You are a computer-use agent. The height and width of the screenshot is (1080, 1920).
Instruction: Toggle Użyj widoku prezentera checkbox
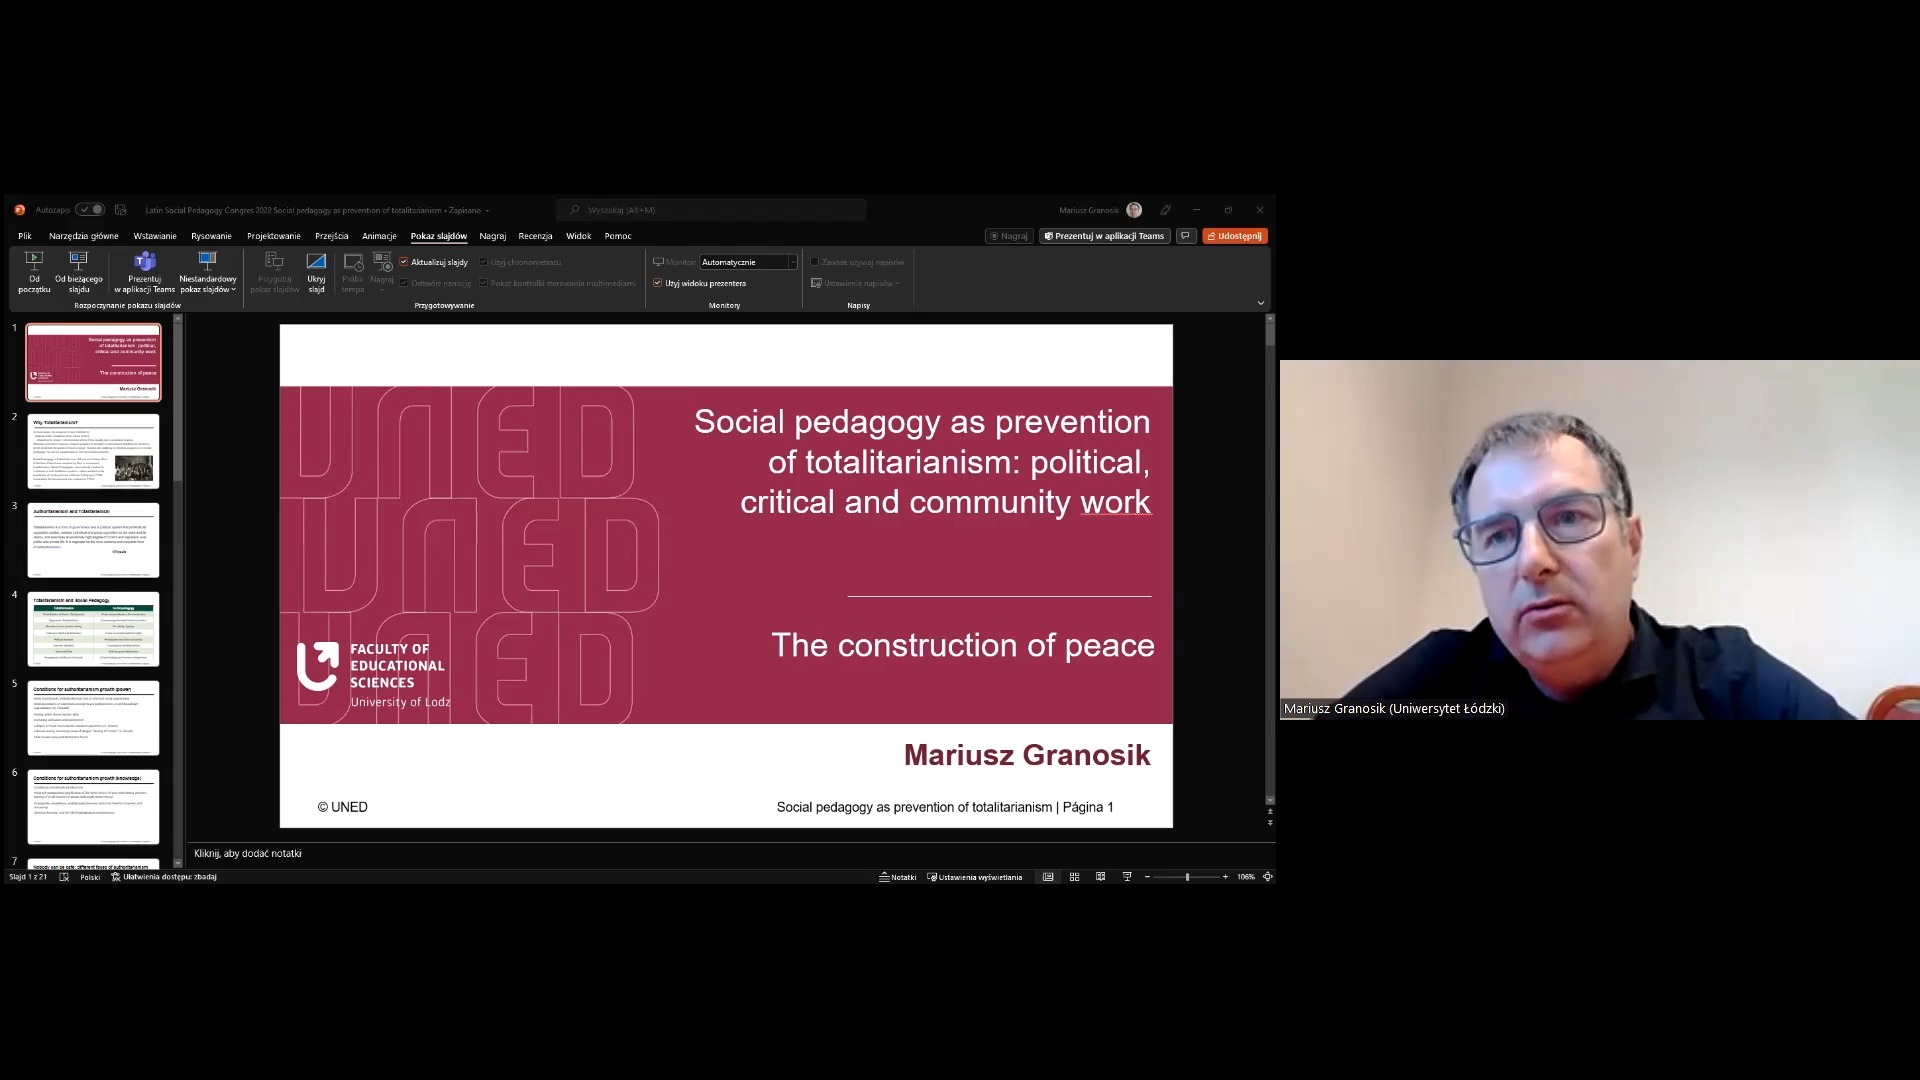pos(657,283)
